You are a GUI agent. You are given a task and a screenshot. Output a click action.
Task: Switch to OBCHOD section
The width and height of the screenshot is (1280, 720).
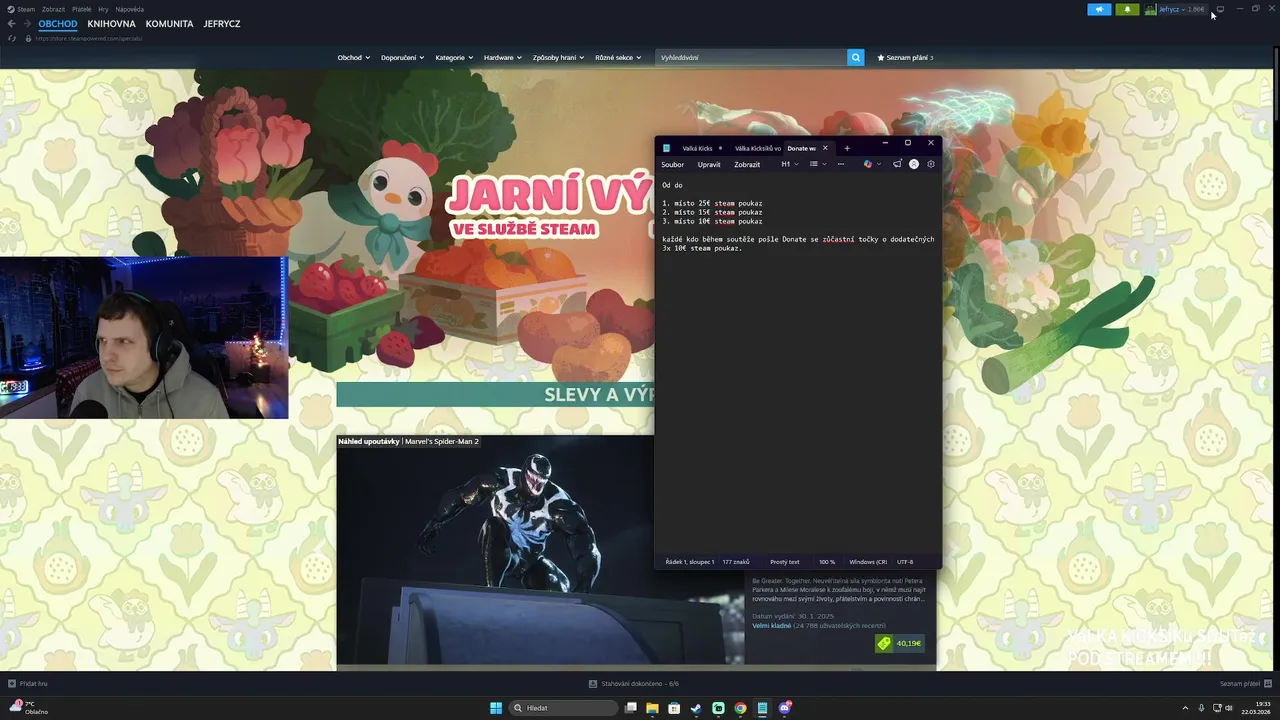click(x=58, y=23)
